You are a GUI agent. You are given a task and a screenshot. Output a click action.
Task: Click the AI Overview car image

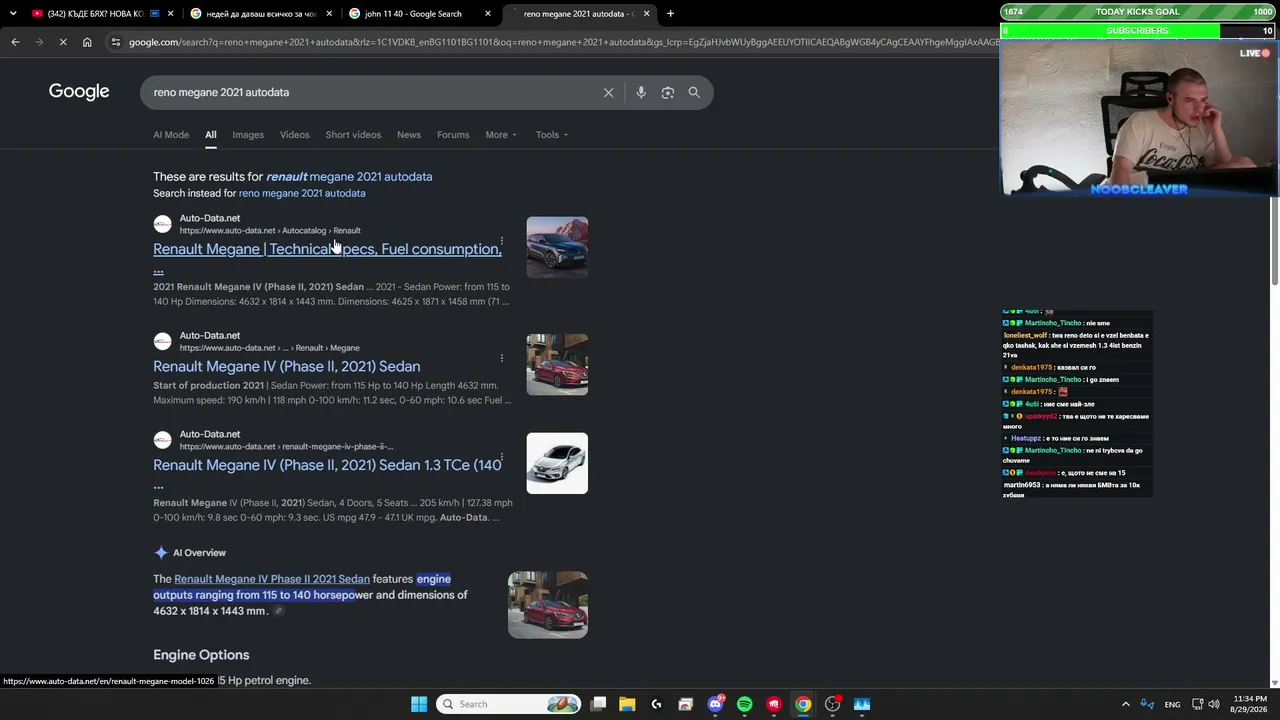coord(548,605)
